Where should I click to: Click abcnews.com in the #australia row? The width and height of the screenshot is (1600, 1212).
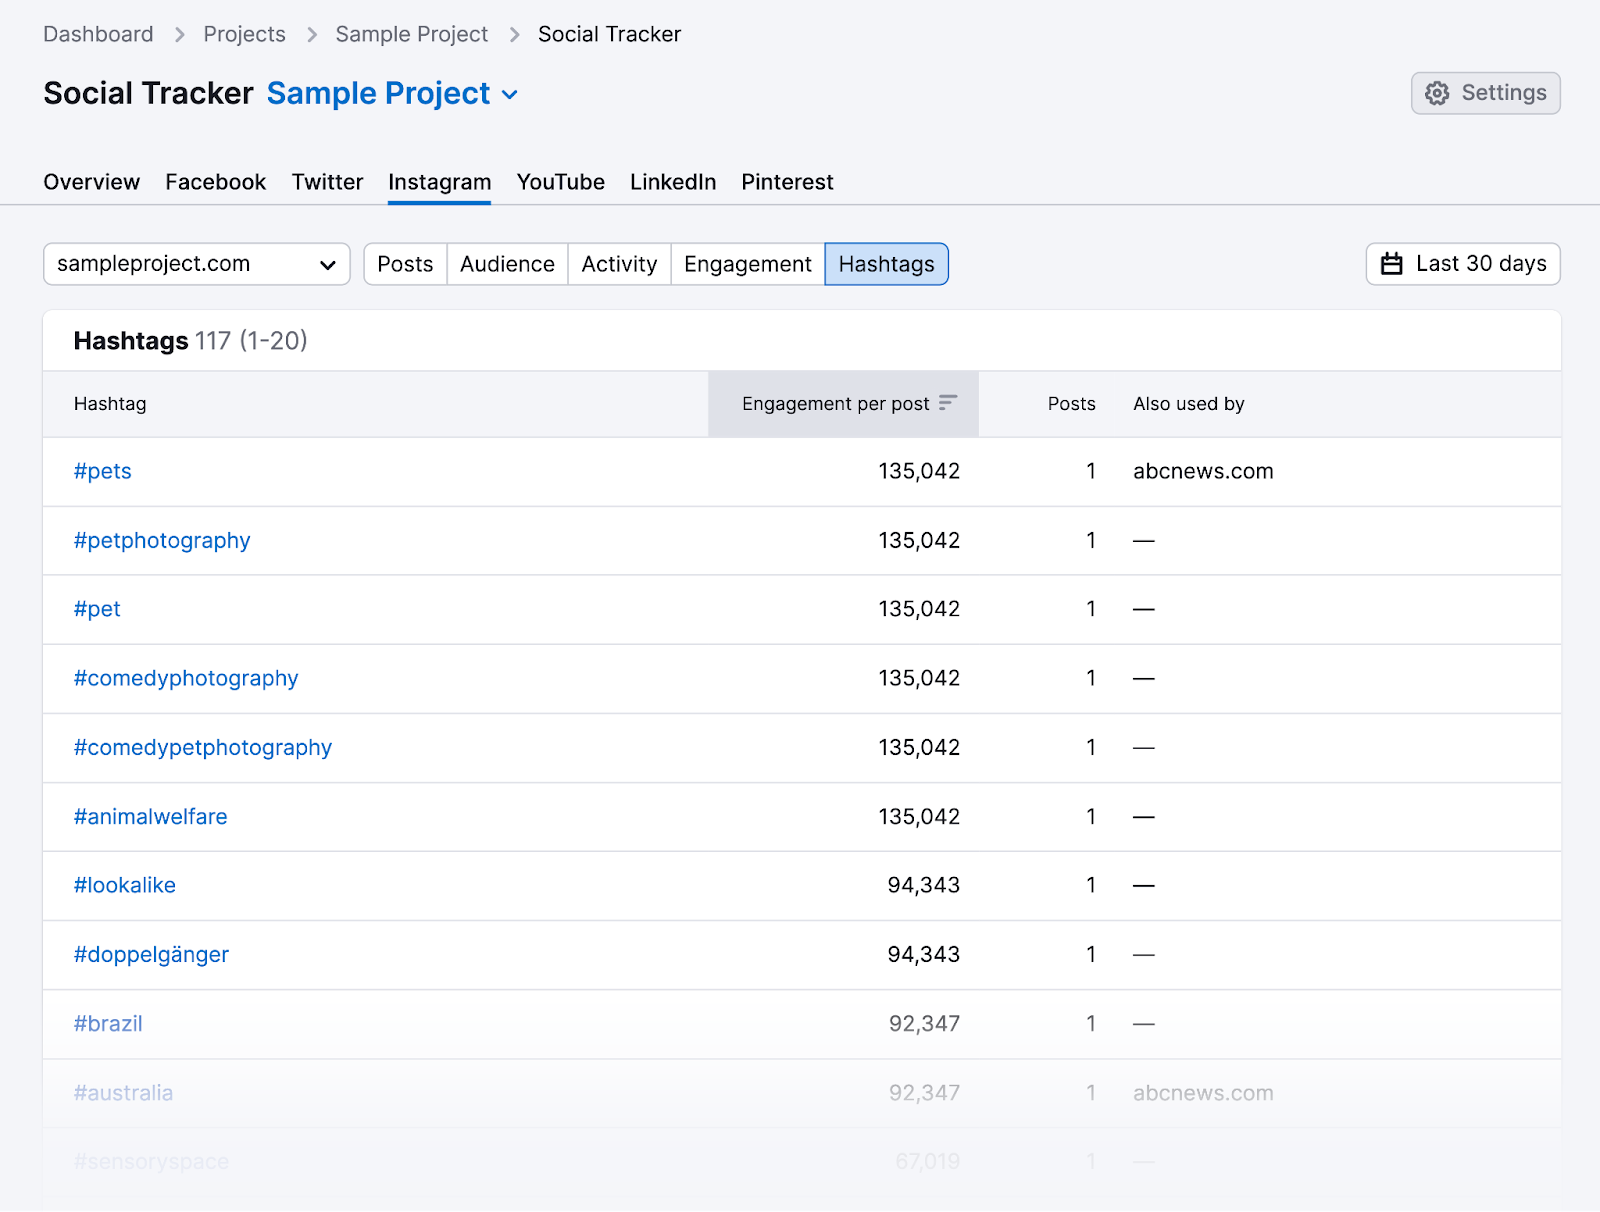point(1203,1092)
